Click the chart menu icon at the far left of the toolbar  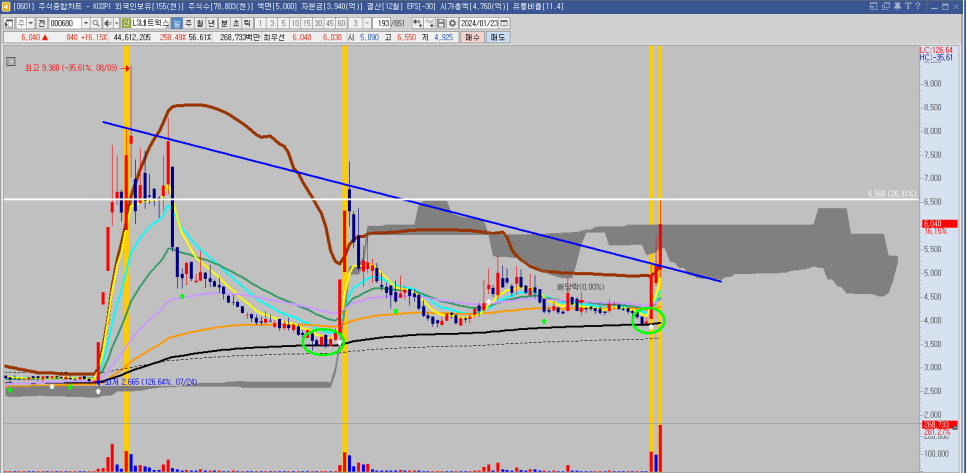tap(9, 23)
